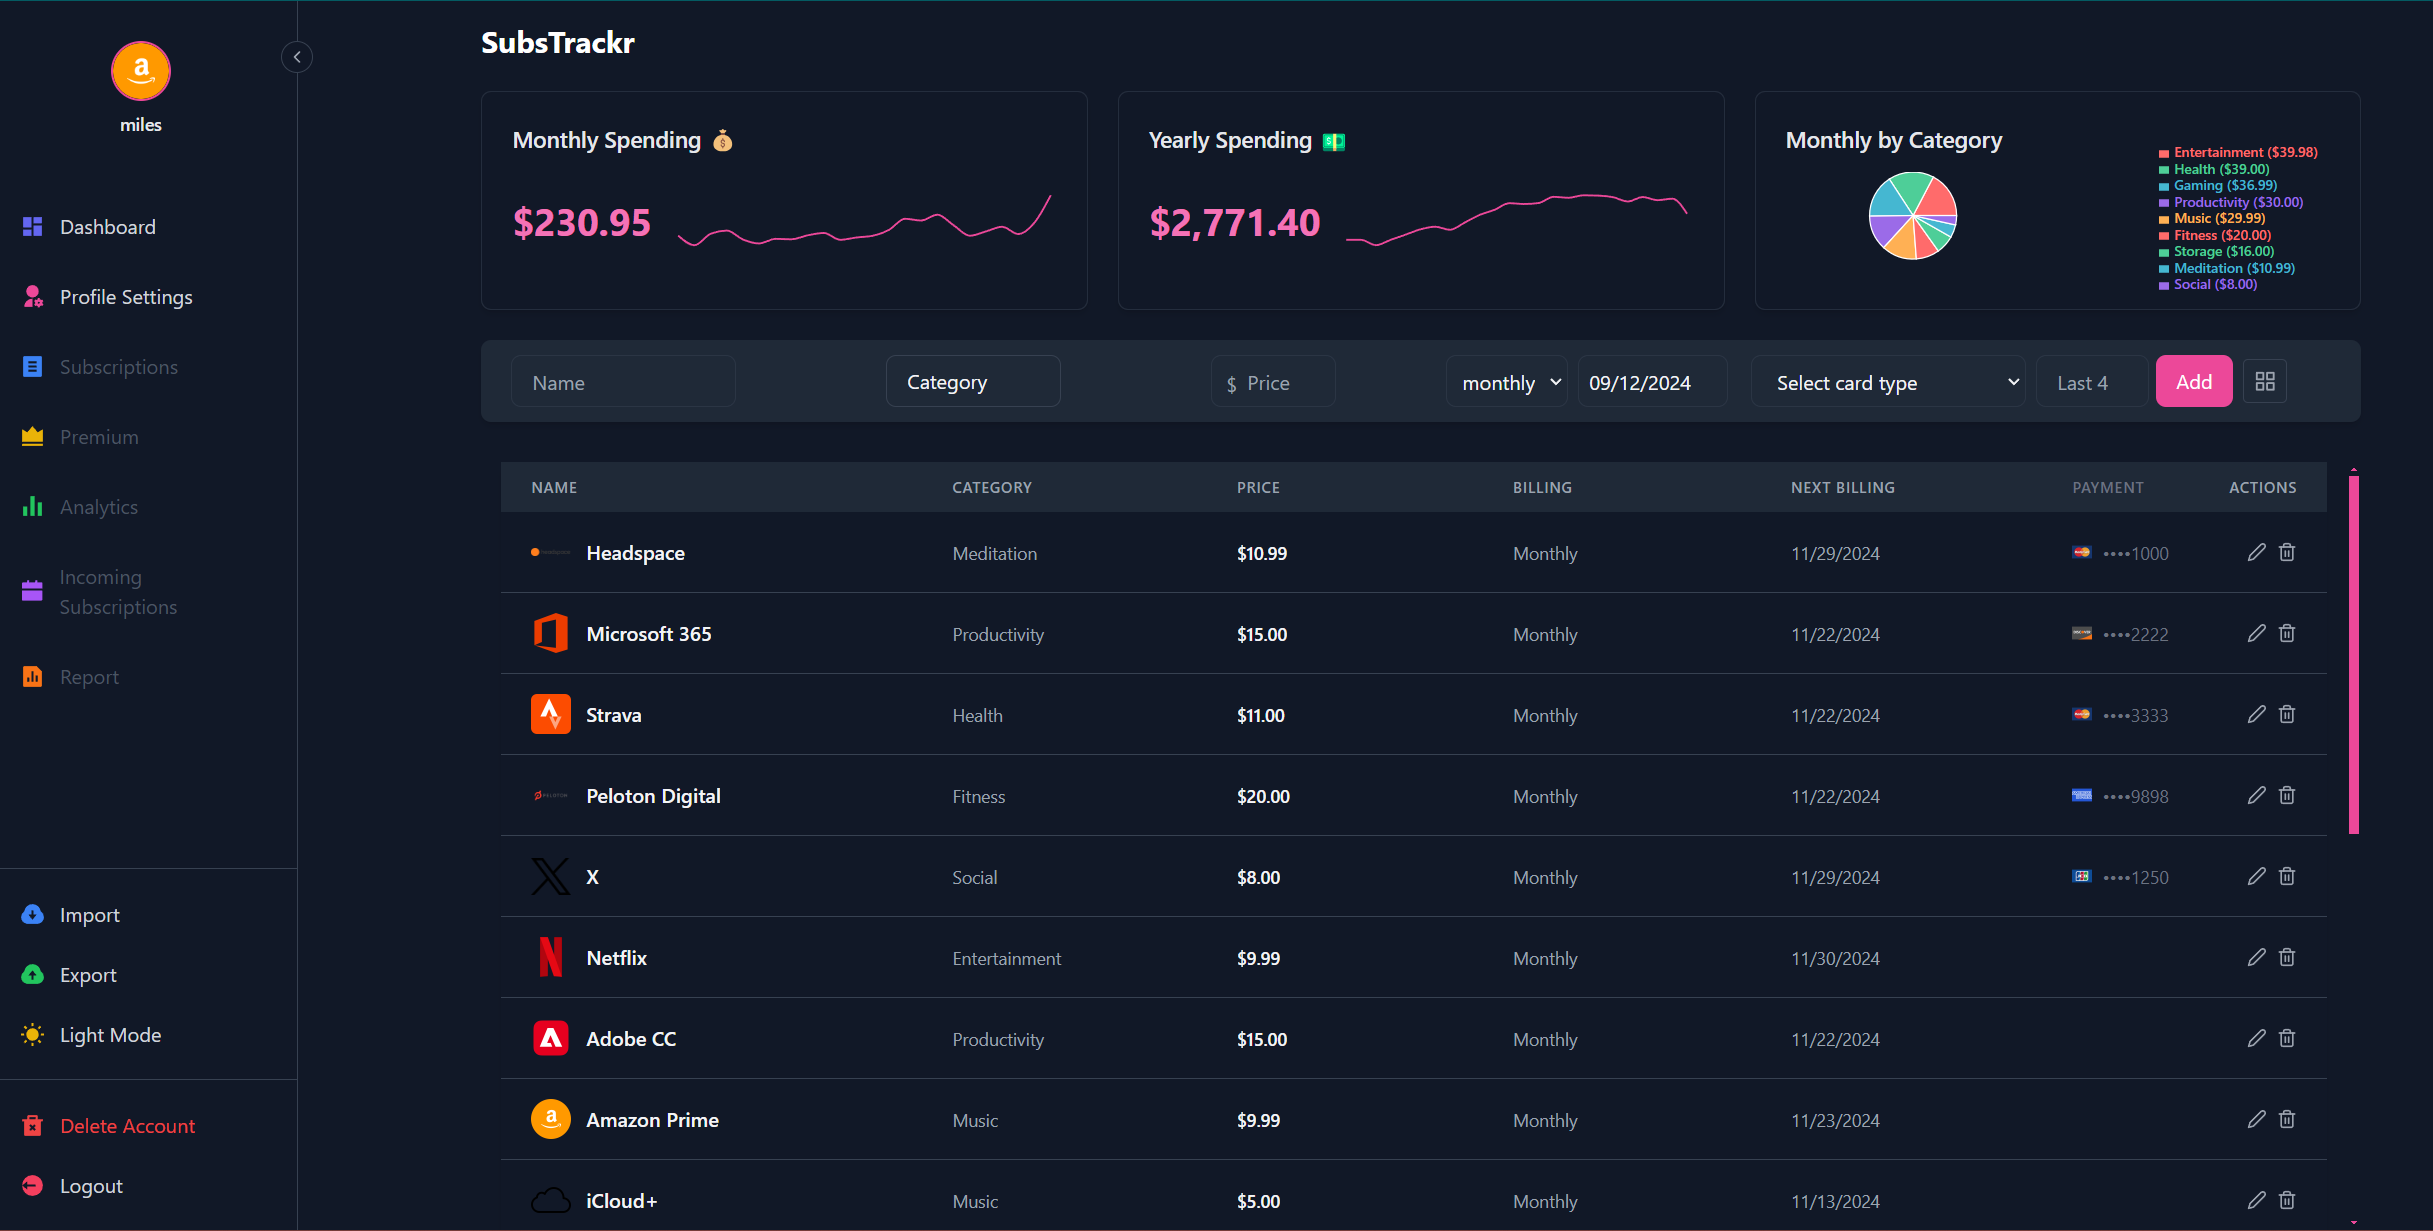Switch to Light Mode
The width and height of the screenshot is (2433, 1231).
click(110, 1035)
